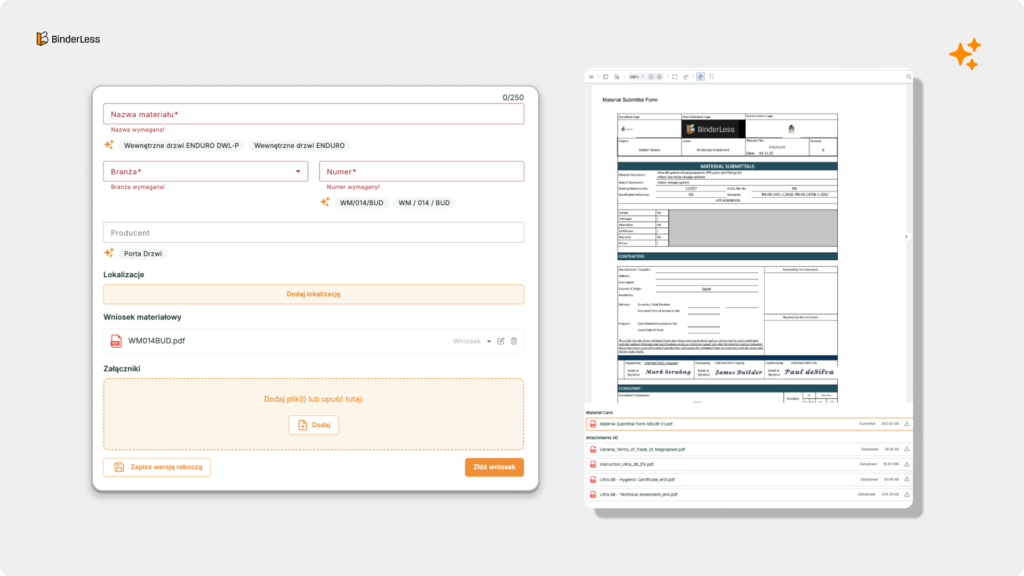Select the hand pan tool in PDF viewer
The height and width of the screenshot is (576, 1024).
[700, 76]
